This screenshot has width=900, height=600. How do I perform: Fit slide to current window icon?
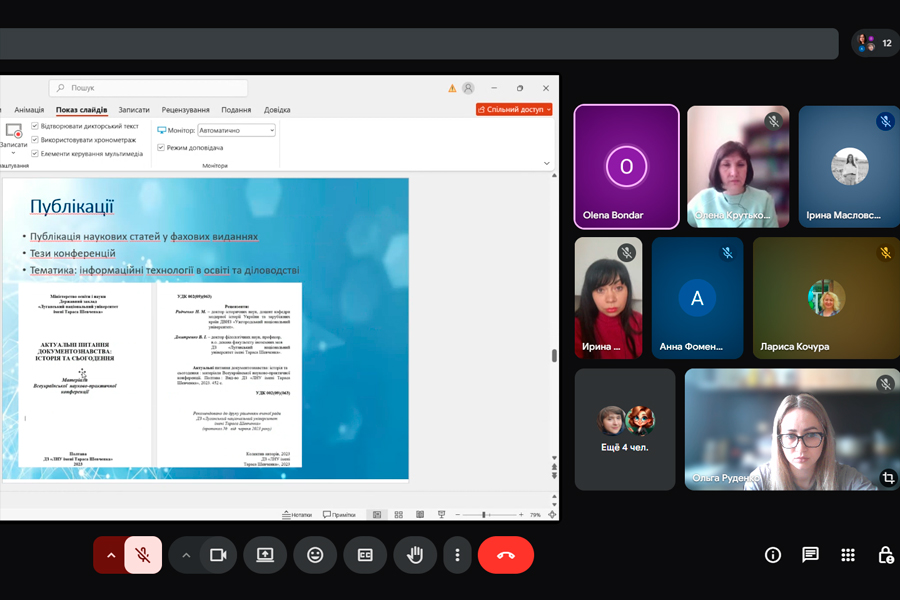tap(552, 514)
